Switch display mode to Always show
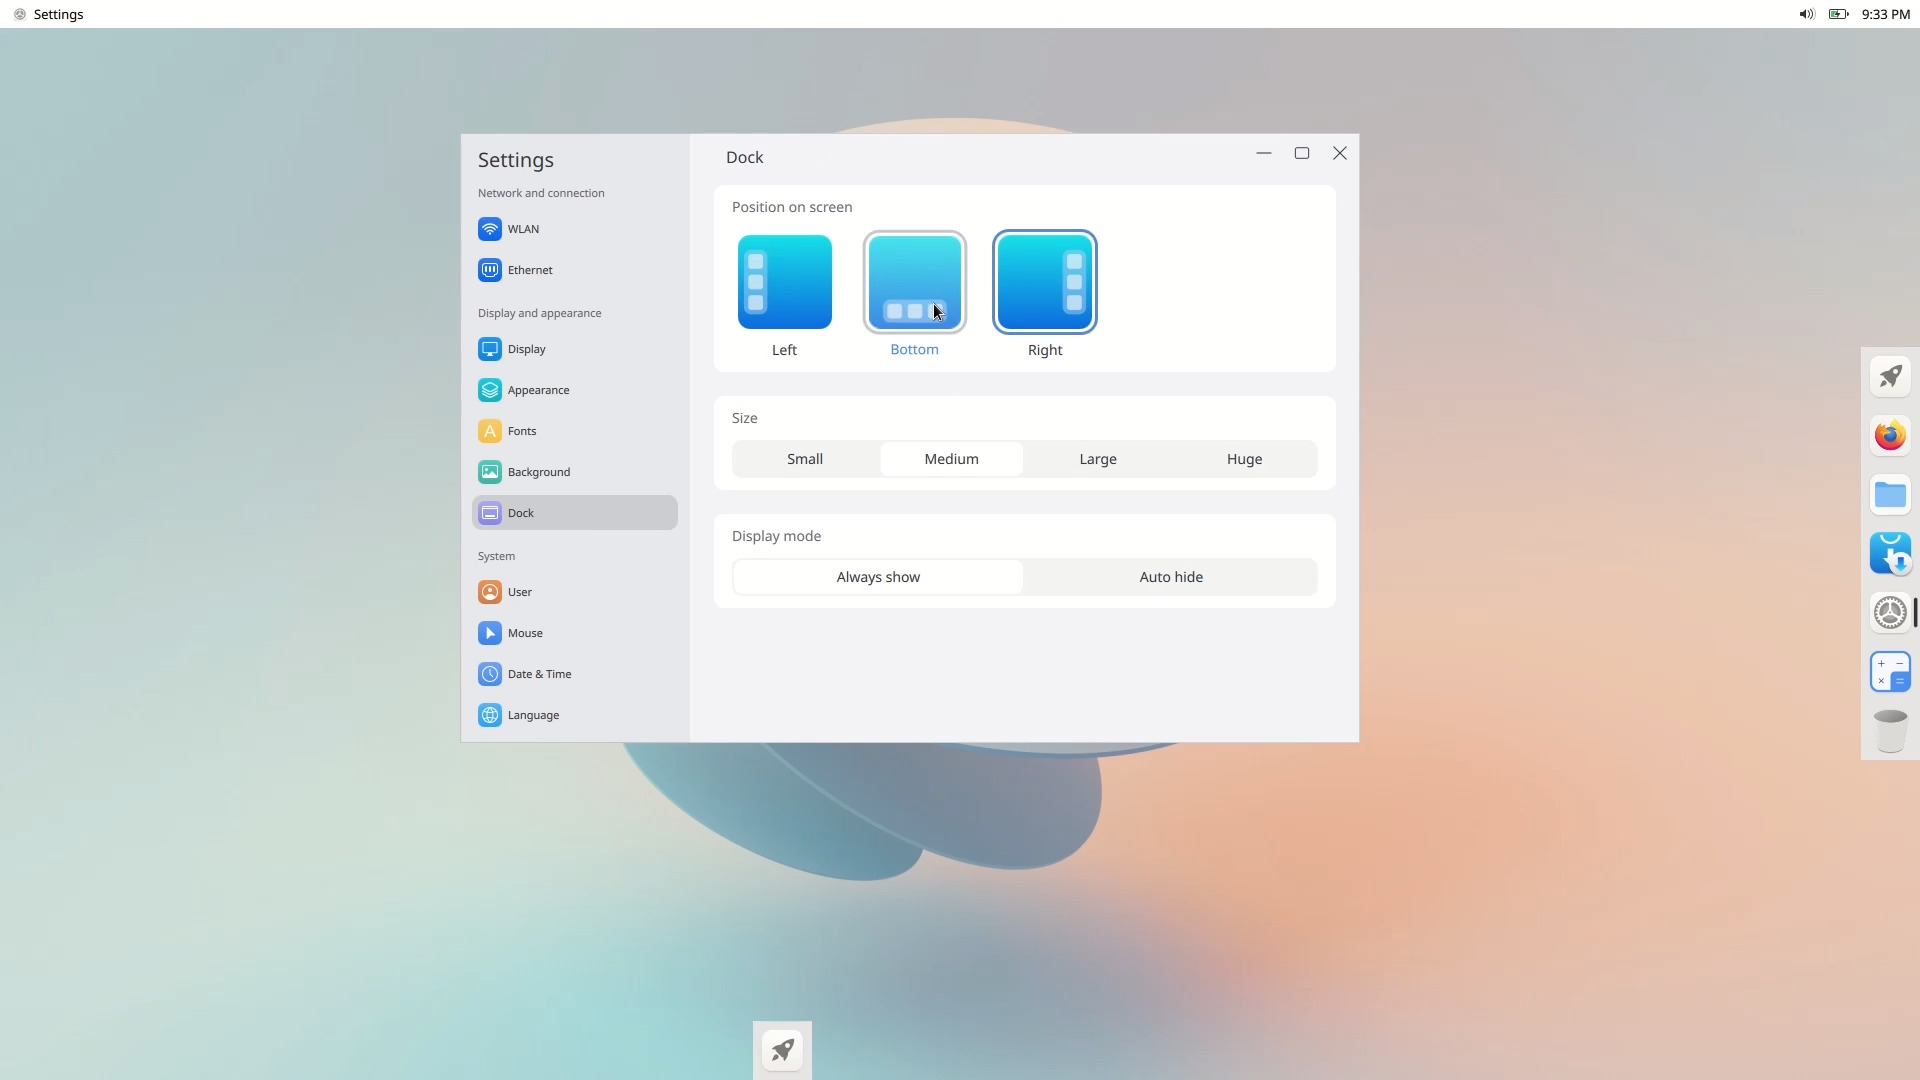Screen dimensions: 1920x1080 click(x=878, y=577)
